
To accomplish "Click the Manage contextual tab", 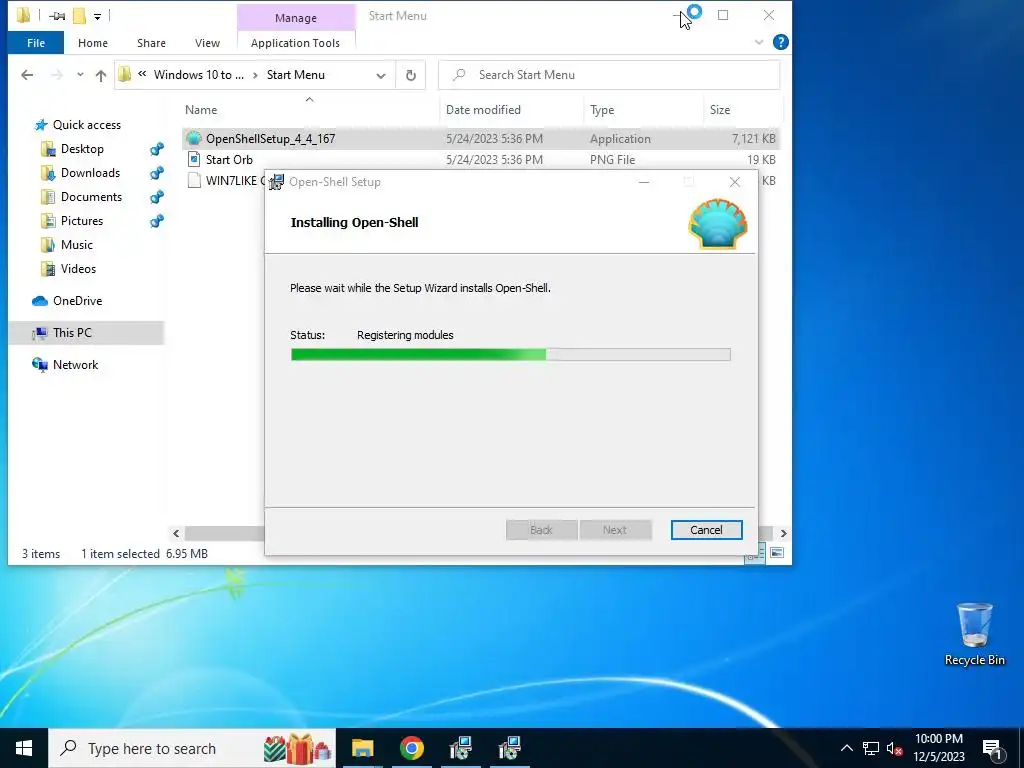I will 296,18.
